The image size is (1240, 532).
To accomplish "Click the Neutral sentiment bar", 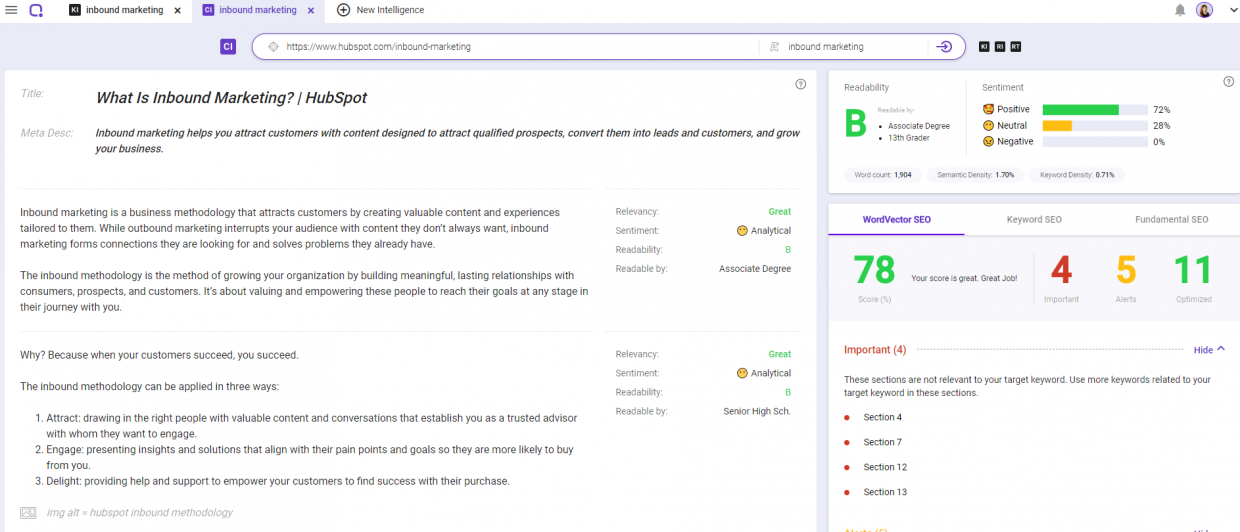I will click(x=1094, y=126).
